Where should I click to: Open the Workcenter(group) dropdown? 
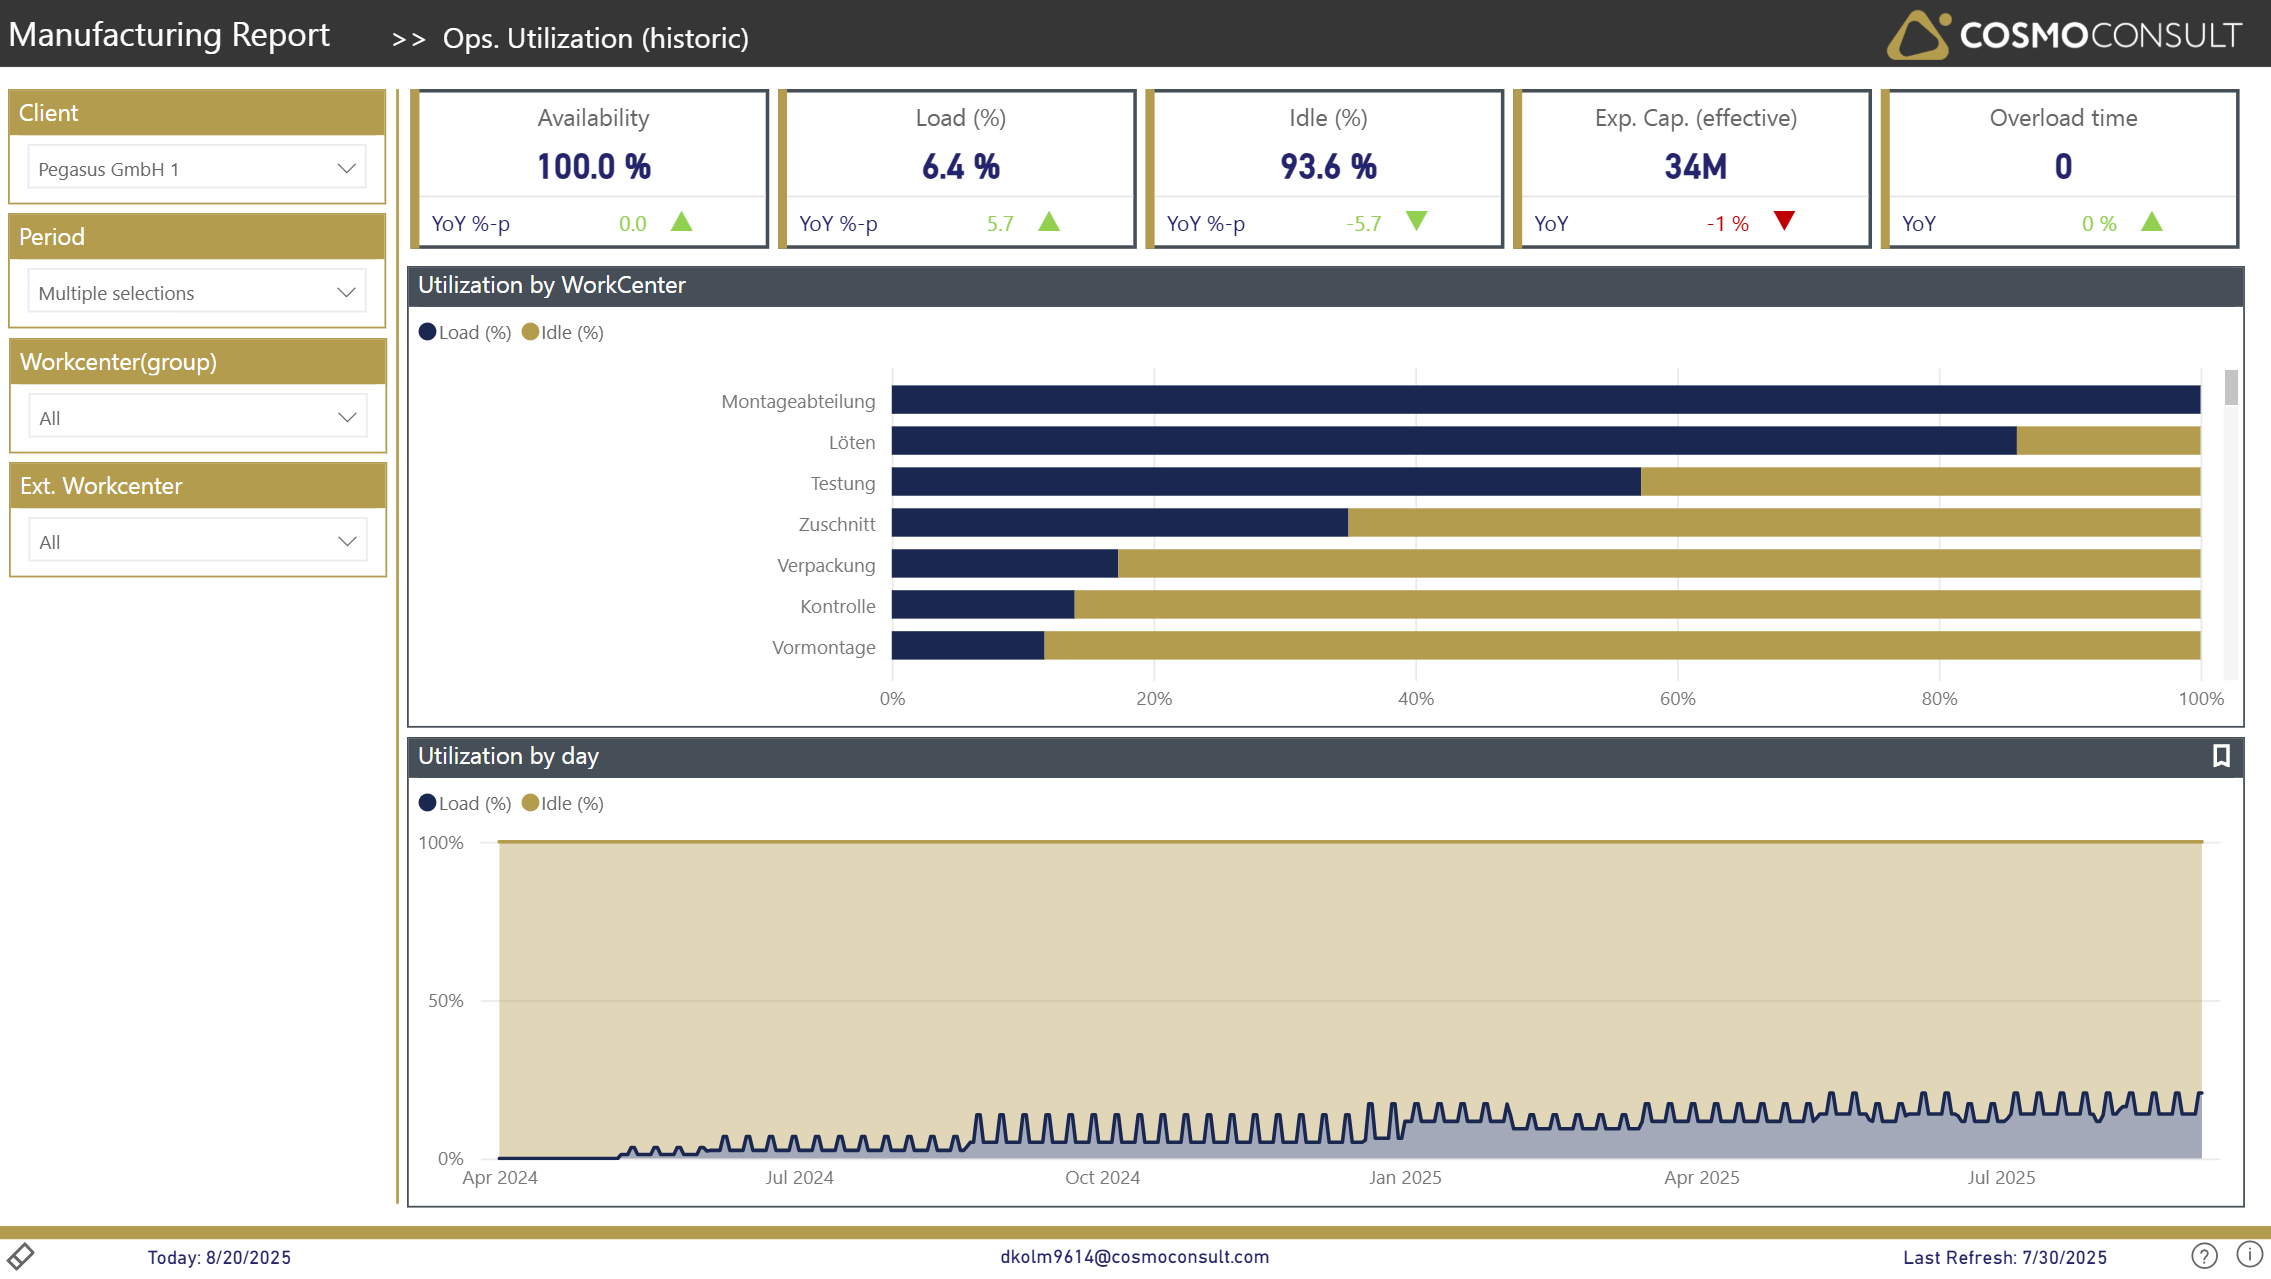[x=197, y=417]
